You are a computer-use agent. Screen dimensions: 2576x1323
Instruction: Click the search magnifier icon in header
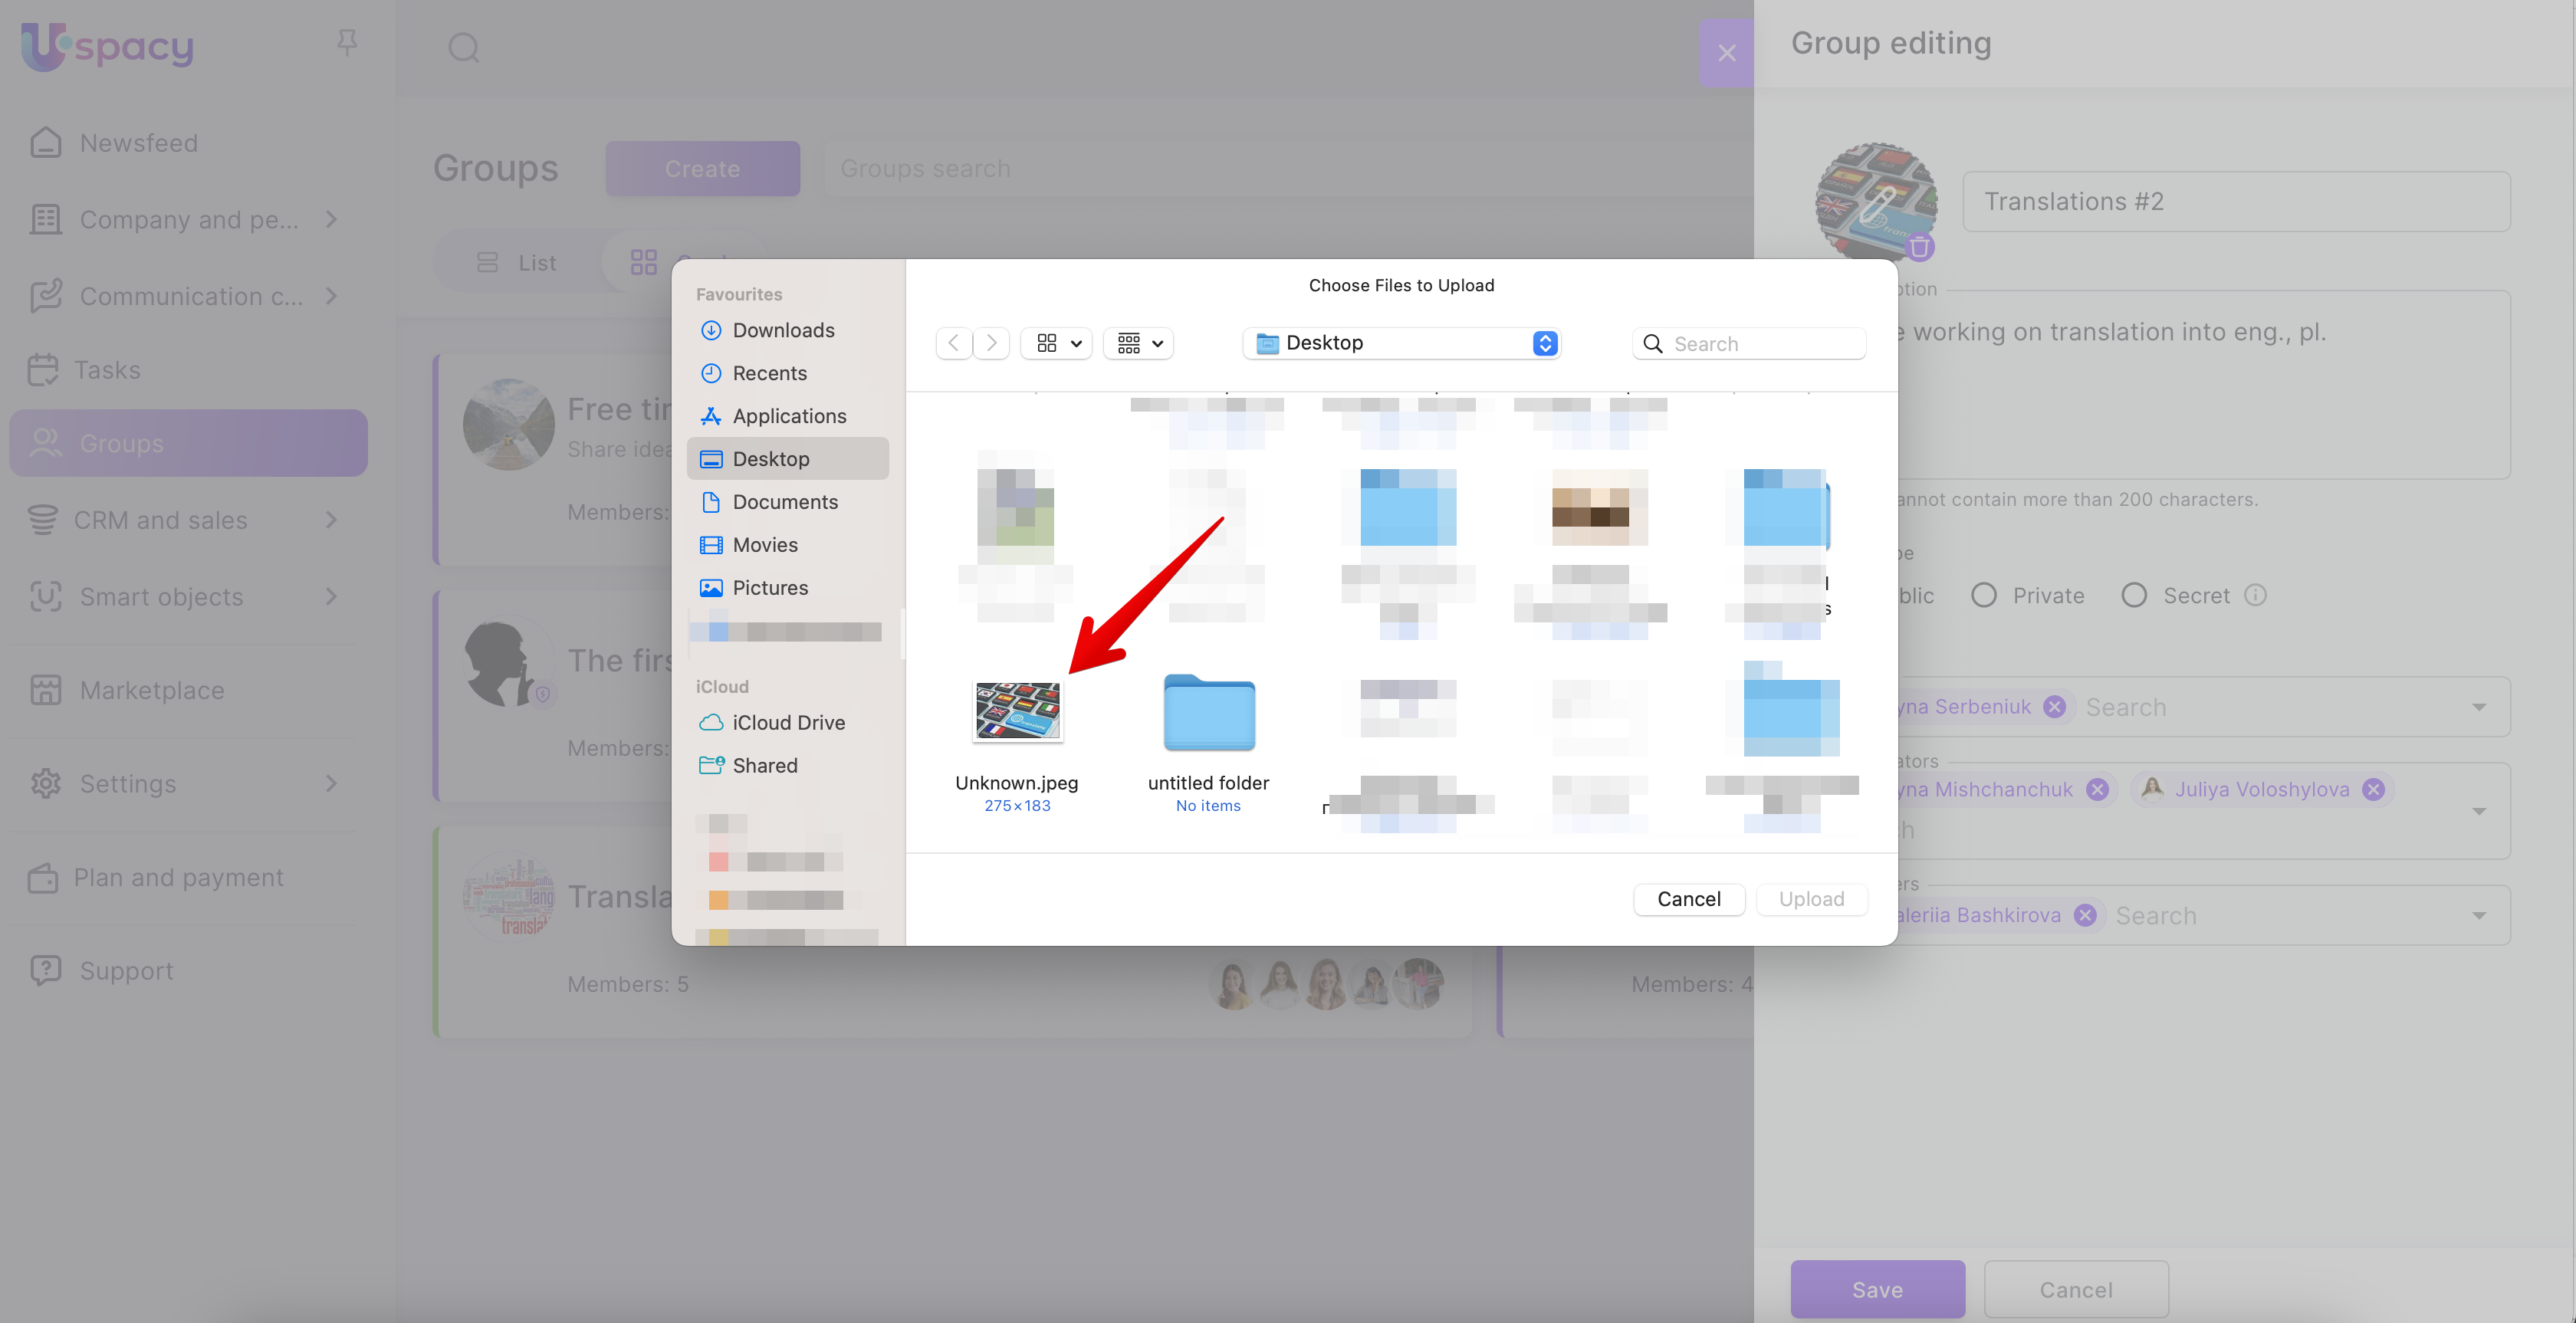(463, 47)
